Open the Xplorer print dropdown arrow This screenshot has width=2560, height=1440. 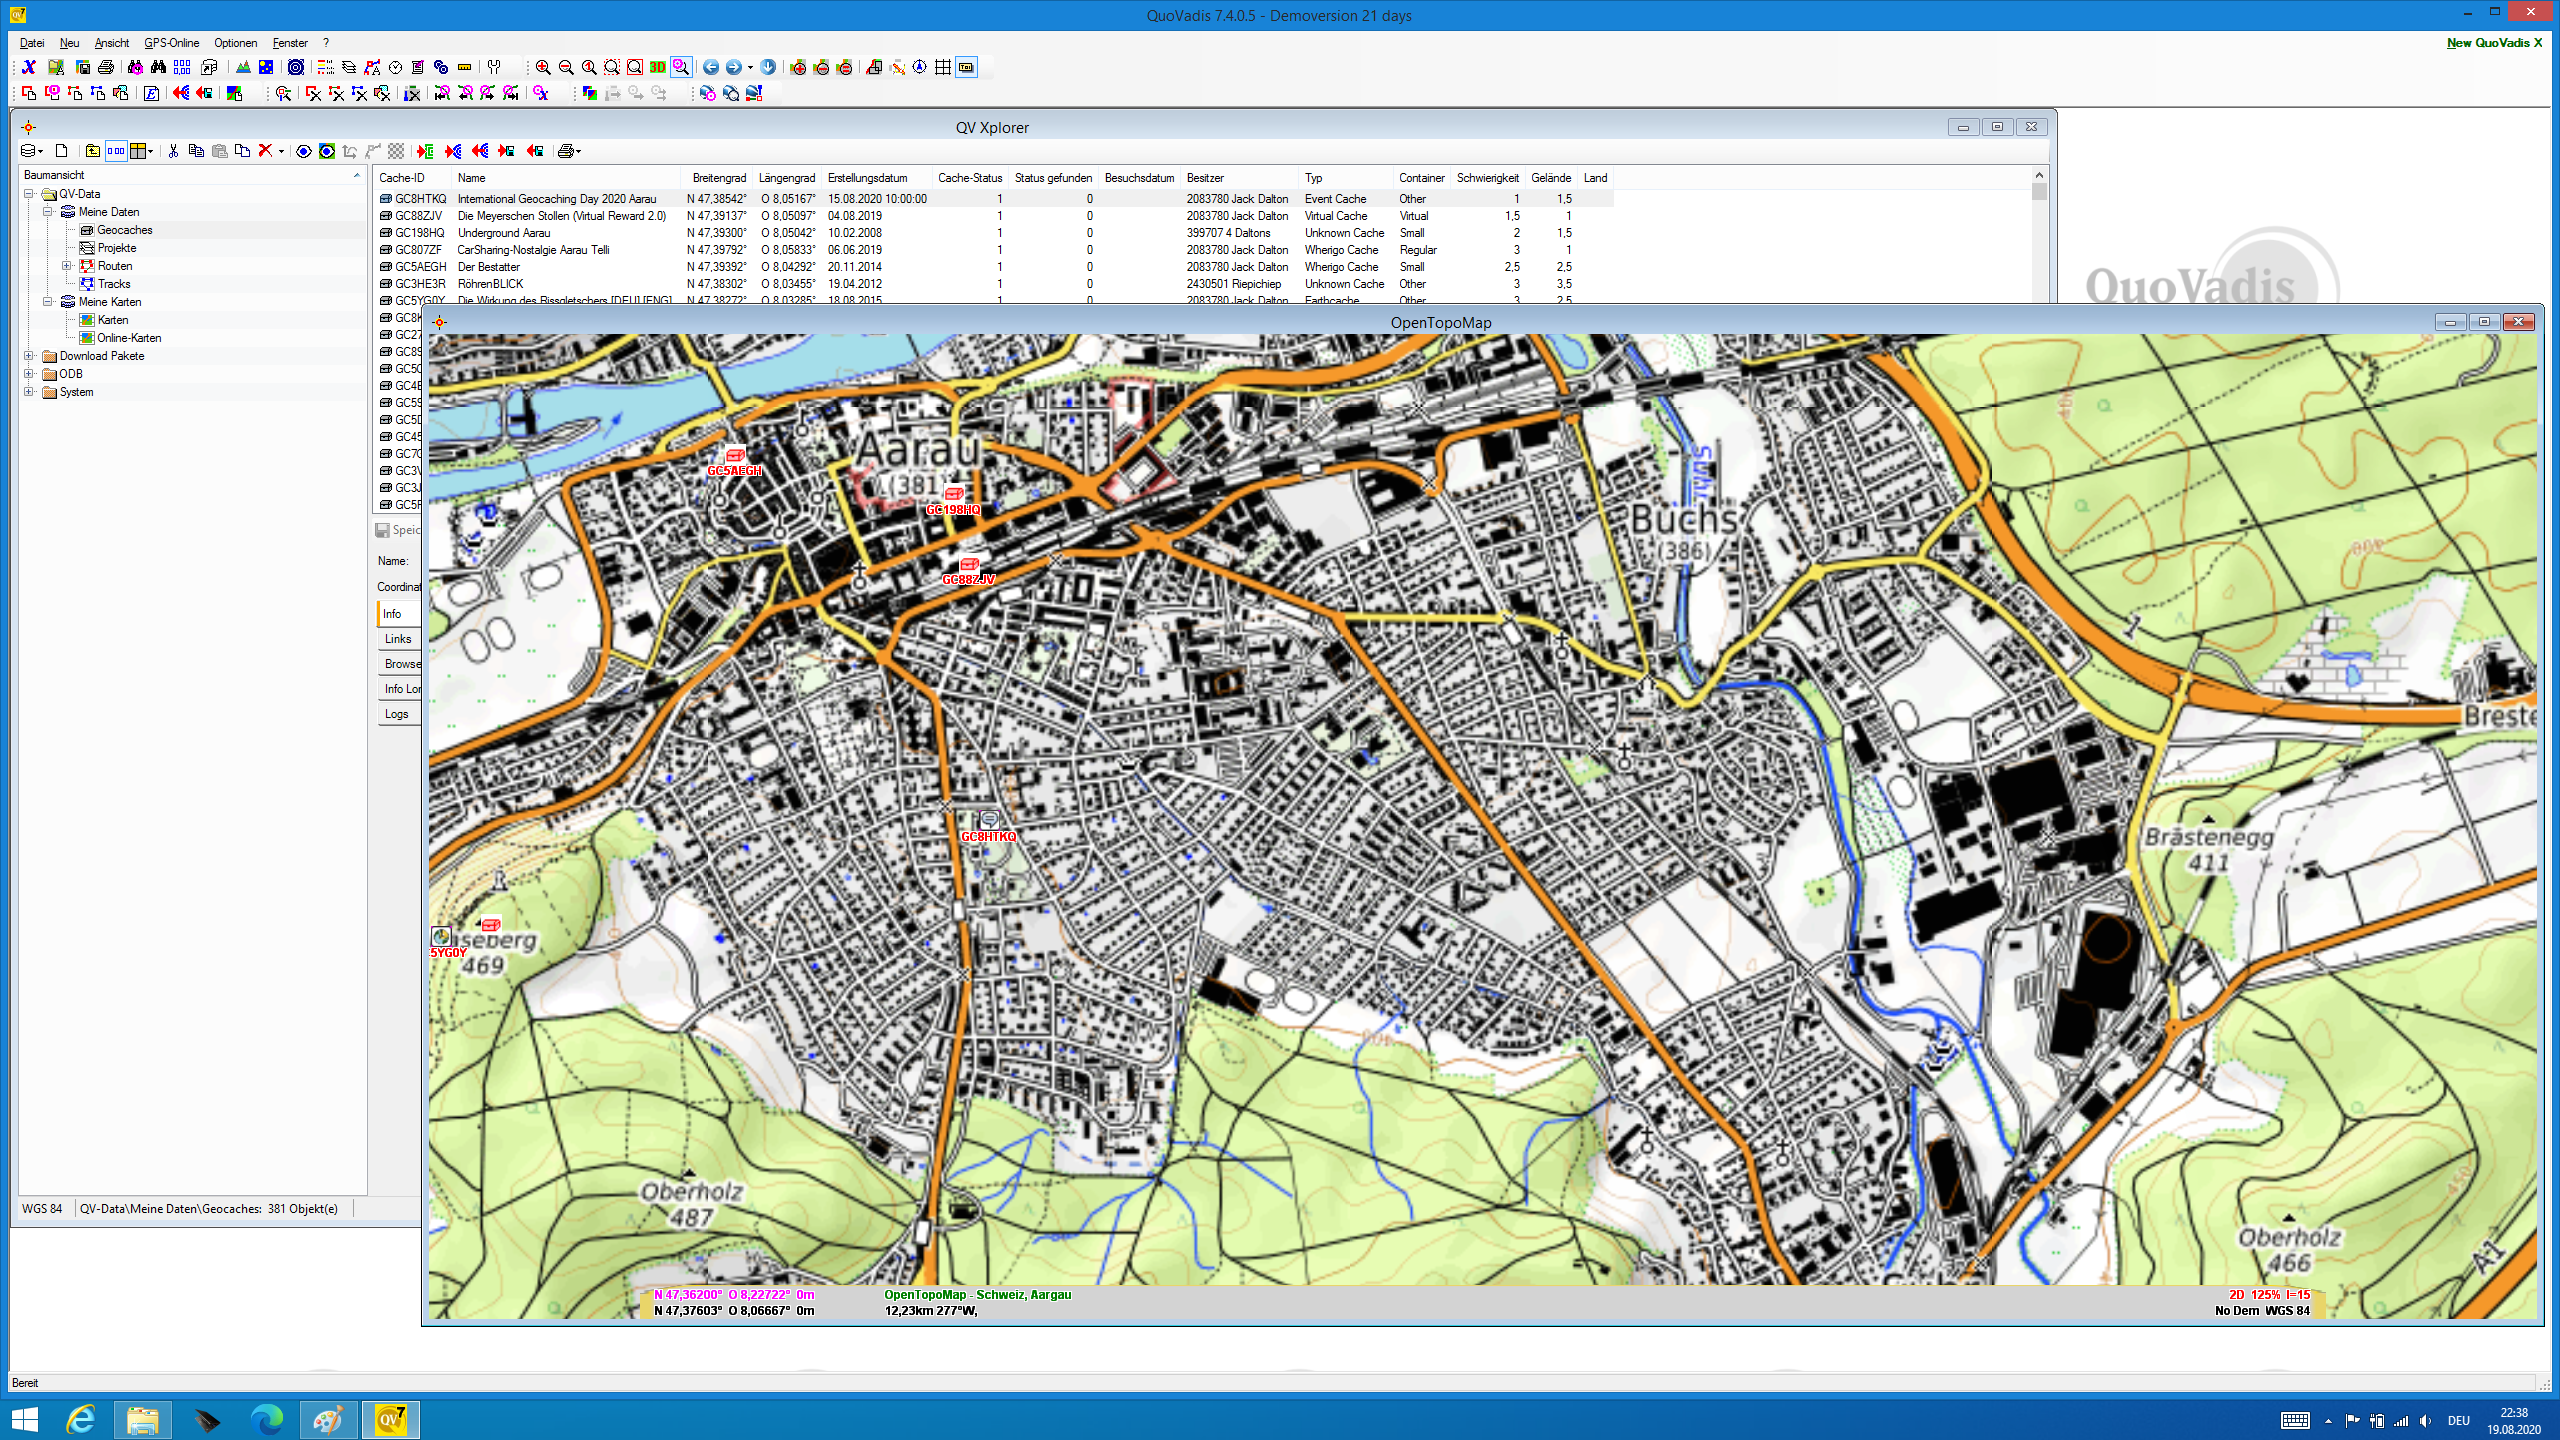(579, 152)
